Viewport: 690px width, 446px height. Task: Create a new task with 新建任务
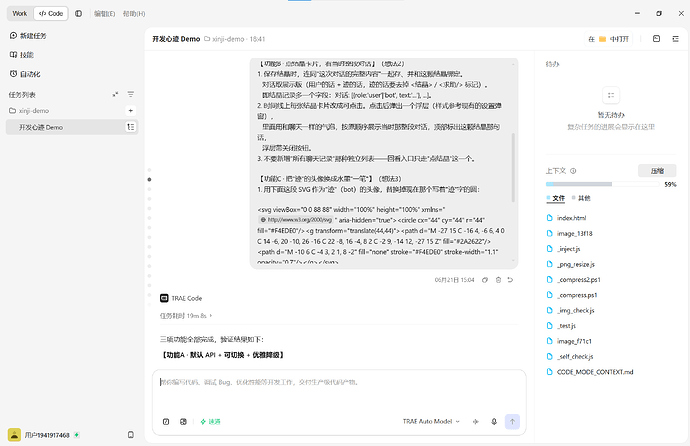coord(28,36)
